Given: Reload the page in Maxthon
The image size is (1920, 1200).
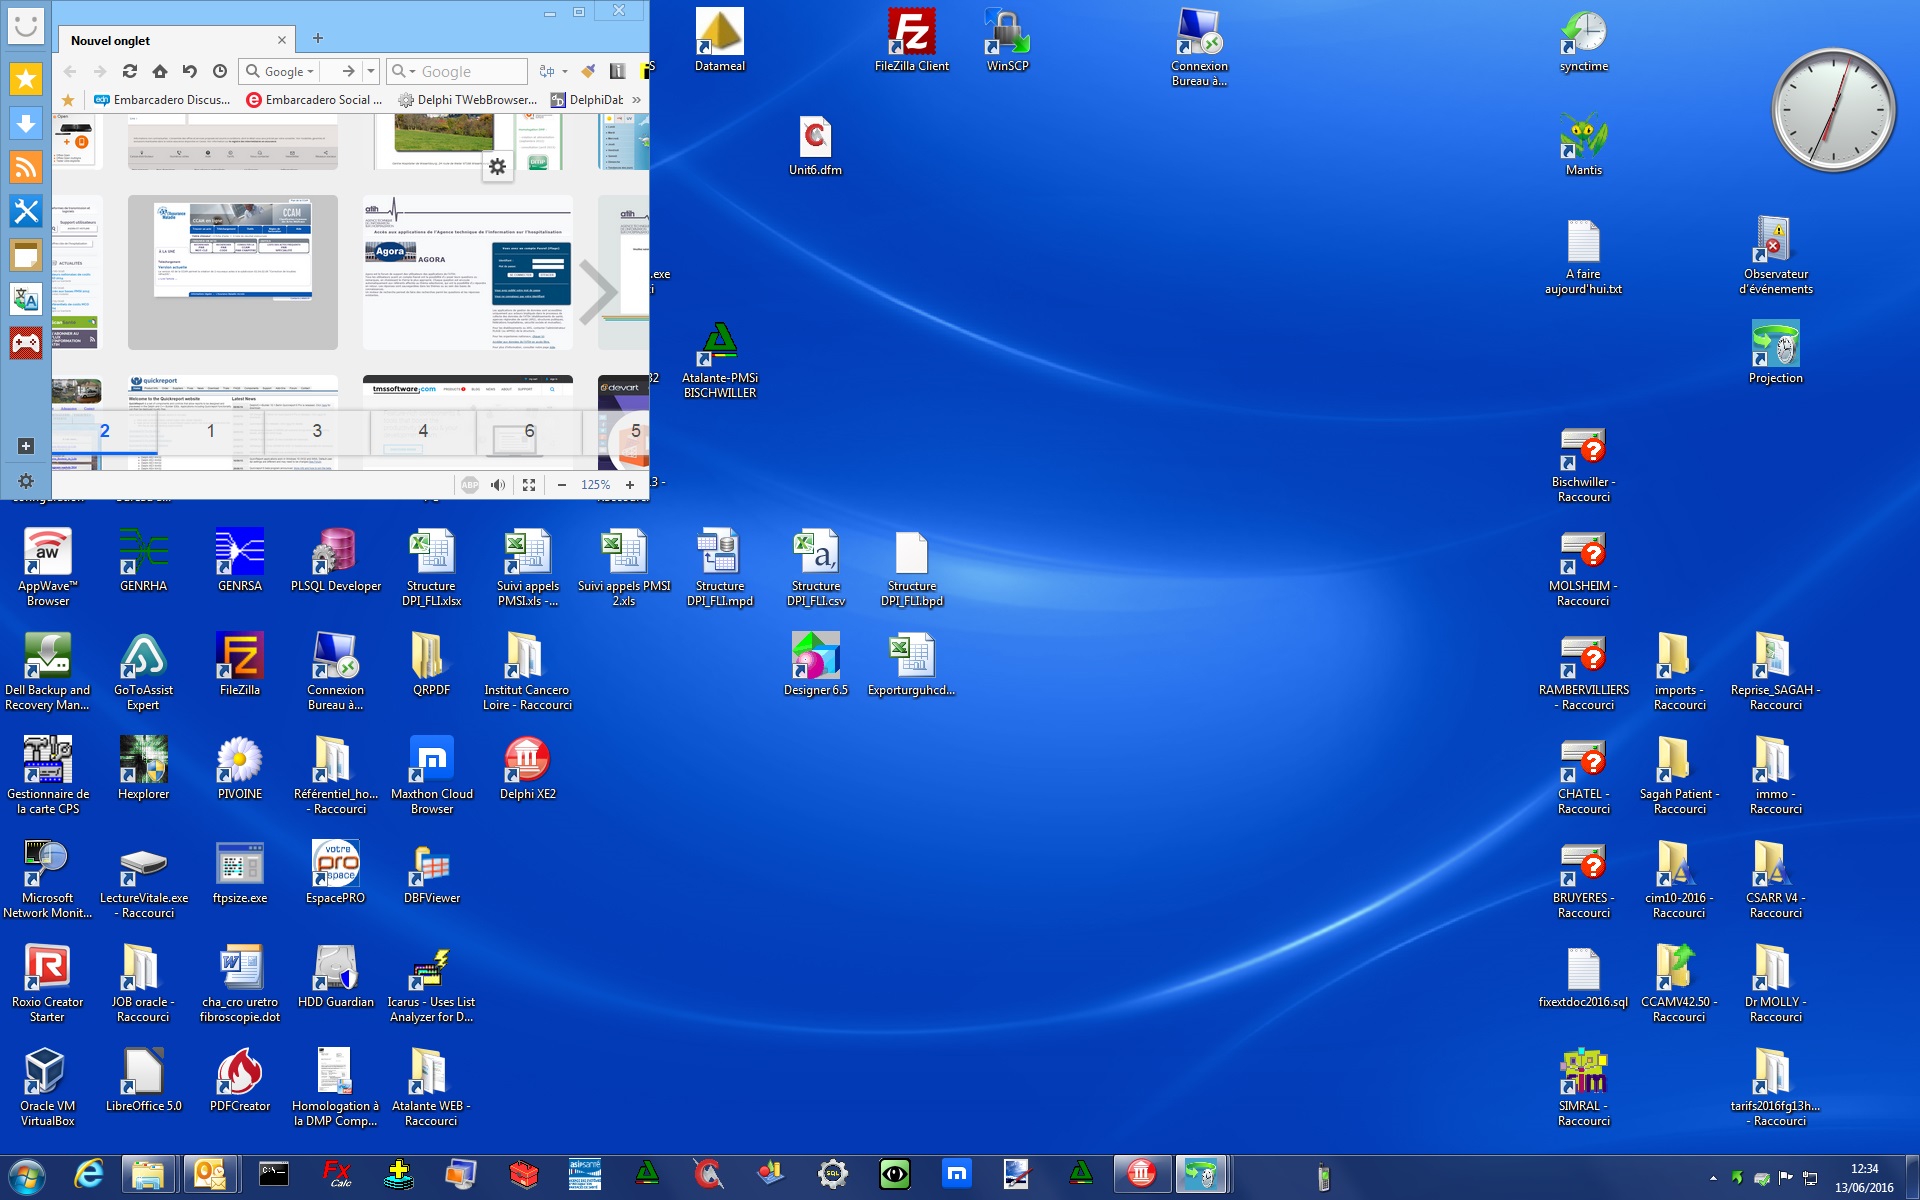Looking at the screenshot, I should pos(130,71).
